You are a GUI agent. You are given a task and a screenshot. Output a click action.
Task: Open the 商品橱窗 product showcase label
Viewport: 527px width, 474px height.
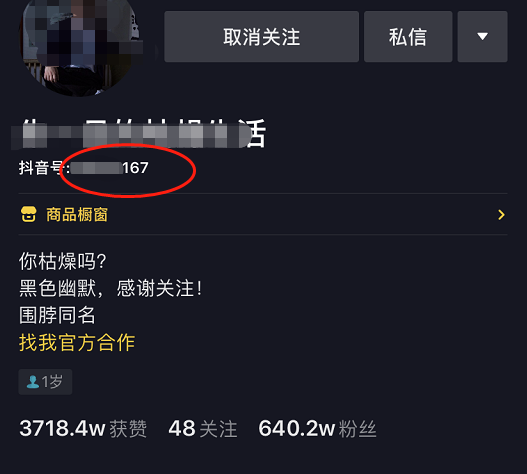77,214
